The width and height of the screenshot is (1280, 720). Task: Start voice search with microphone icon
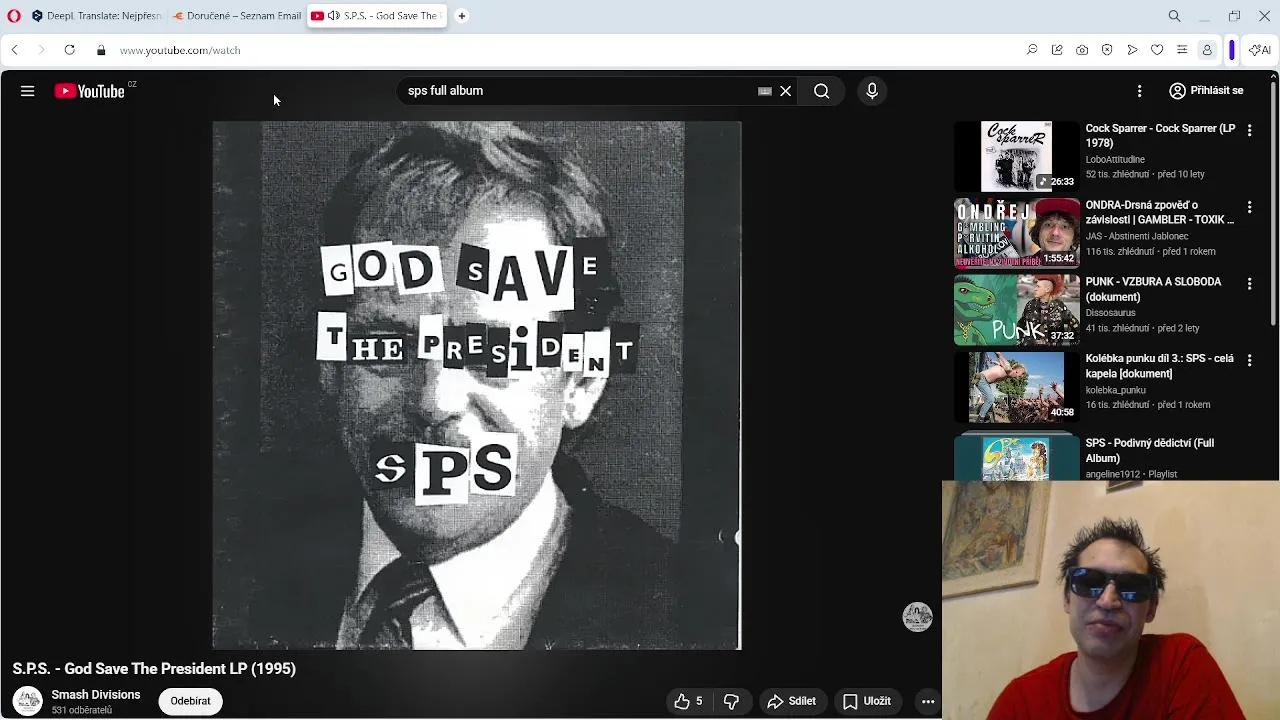[x=872, y=91]
